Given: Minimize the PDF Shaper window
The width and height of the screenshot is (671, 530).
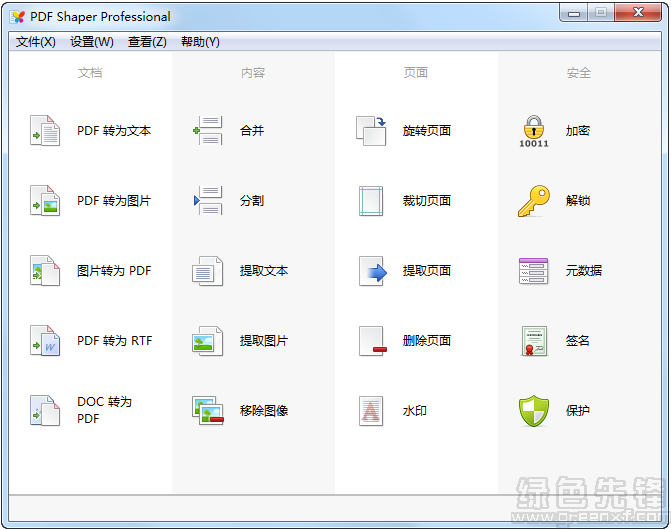Looking at the screenshot, I should tap(574, 13).
